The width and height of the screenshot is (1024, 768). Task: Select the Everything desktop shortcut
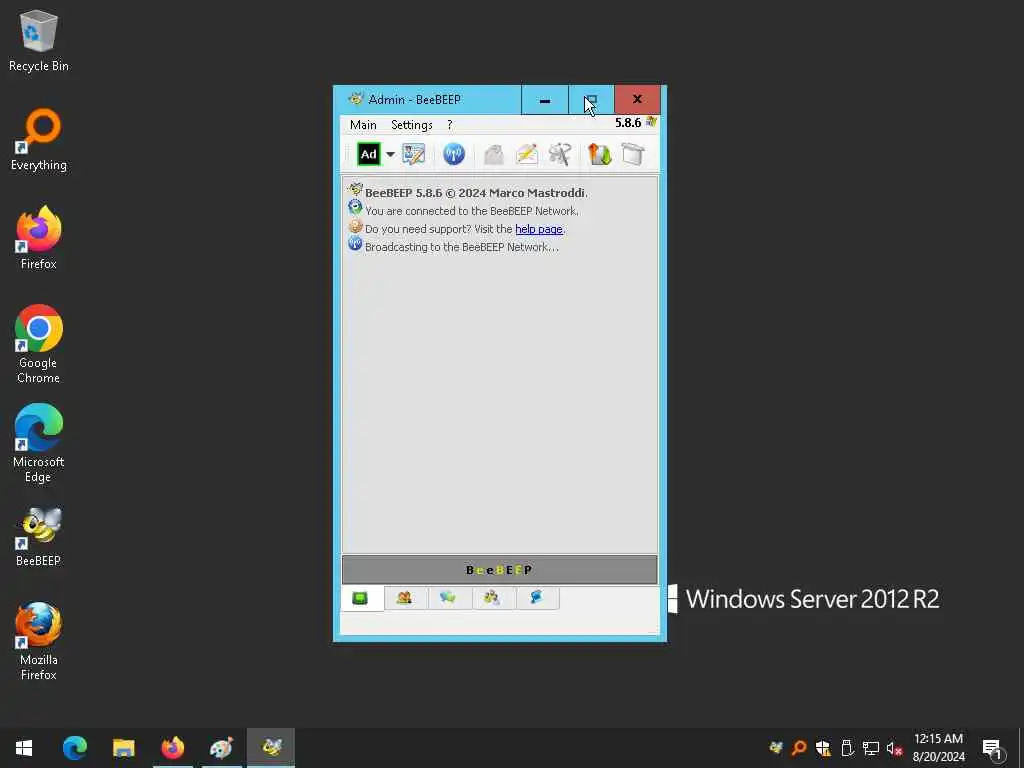click(x=39, y=140)
